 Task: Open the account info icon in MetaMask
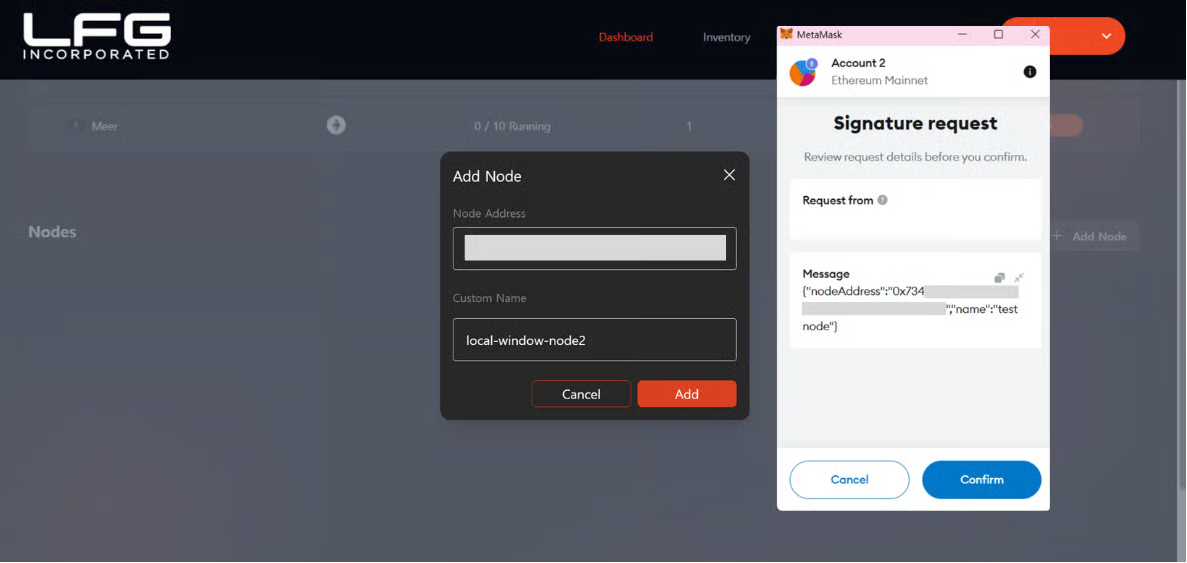point(1030,72)
